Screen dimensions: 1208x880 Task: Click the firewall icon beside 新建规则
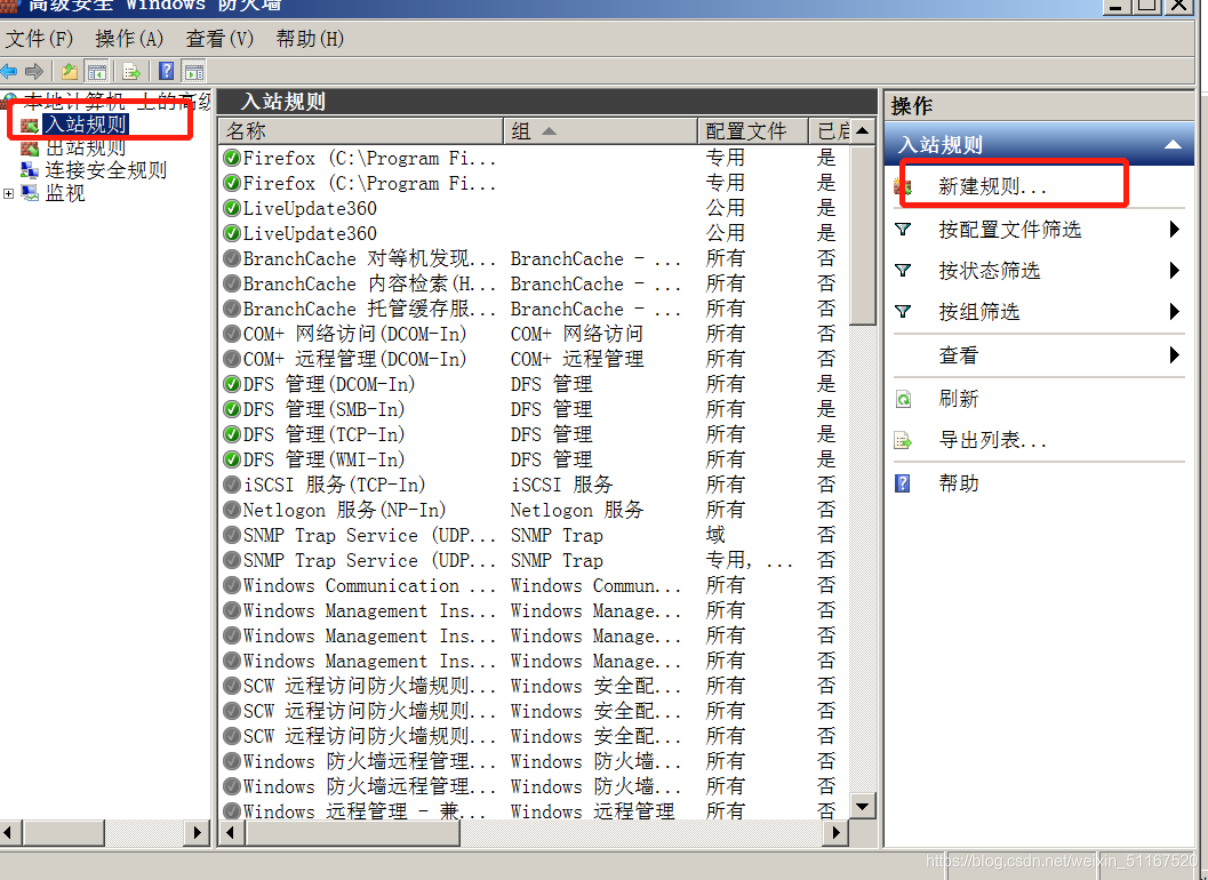tap(903, 187)
